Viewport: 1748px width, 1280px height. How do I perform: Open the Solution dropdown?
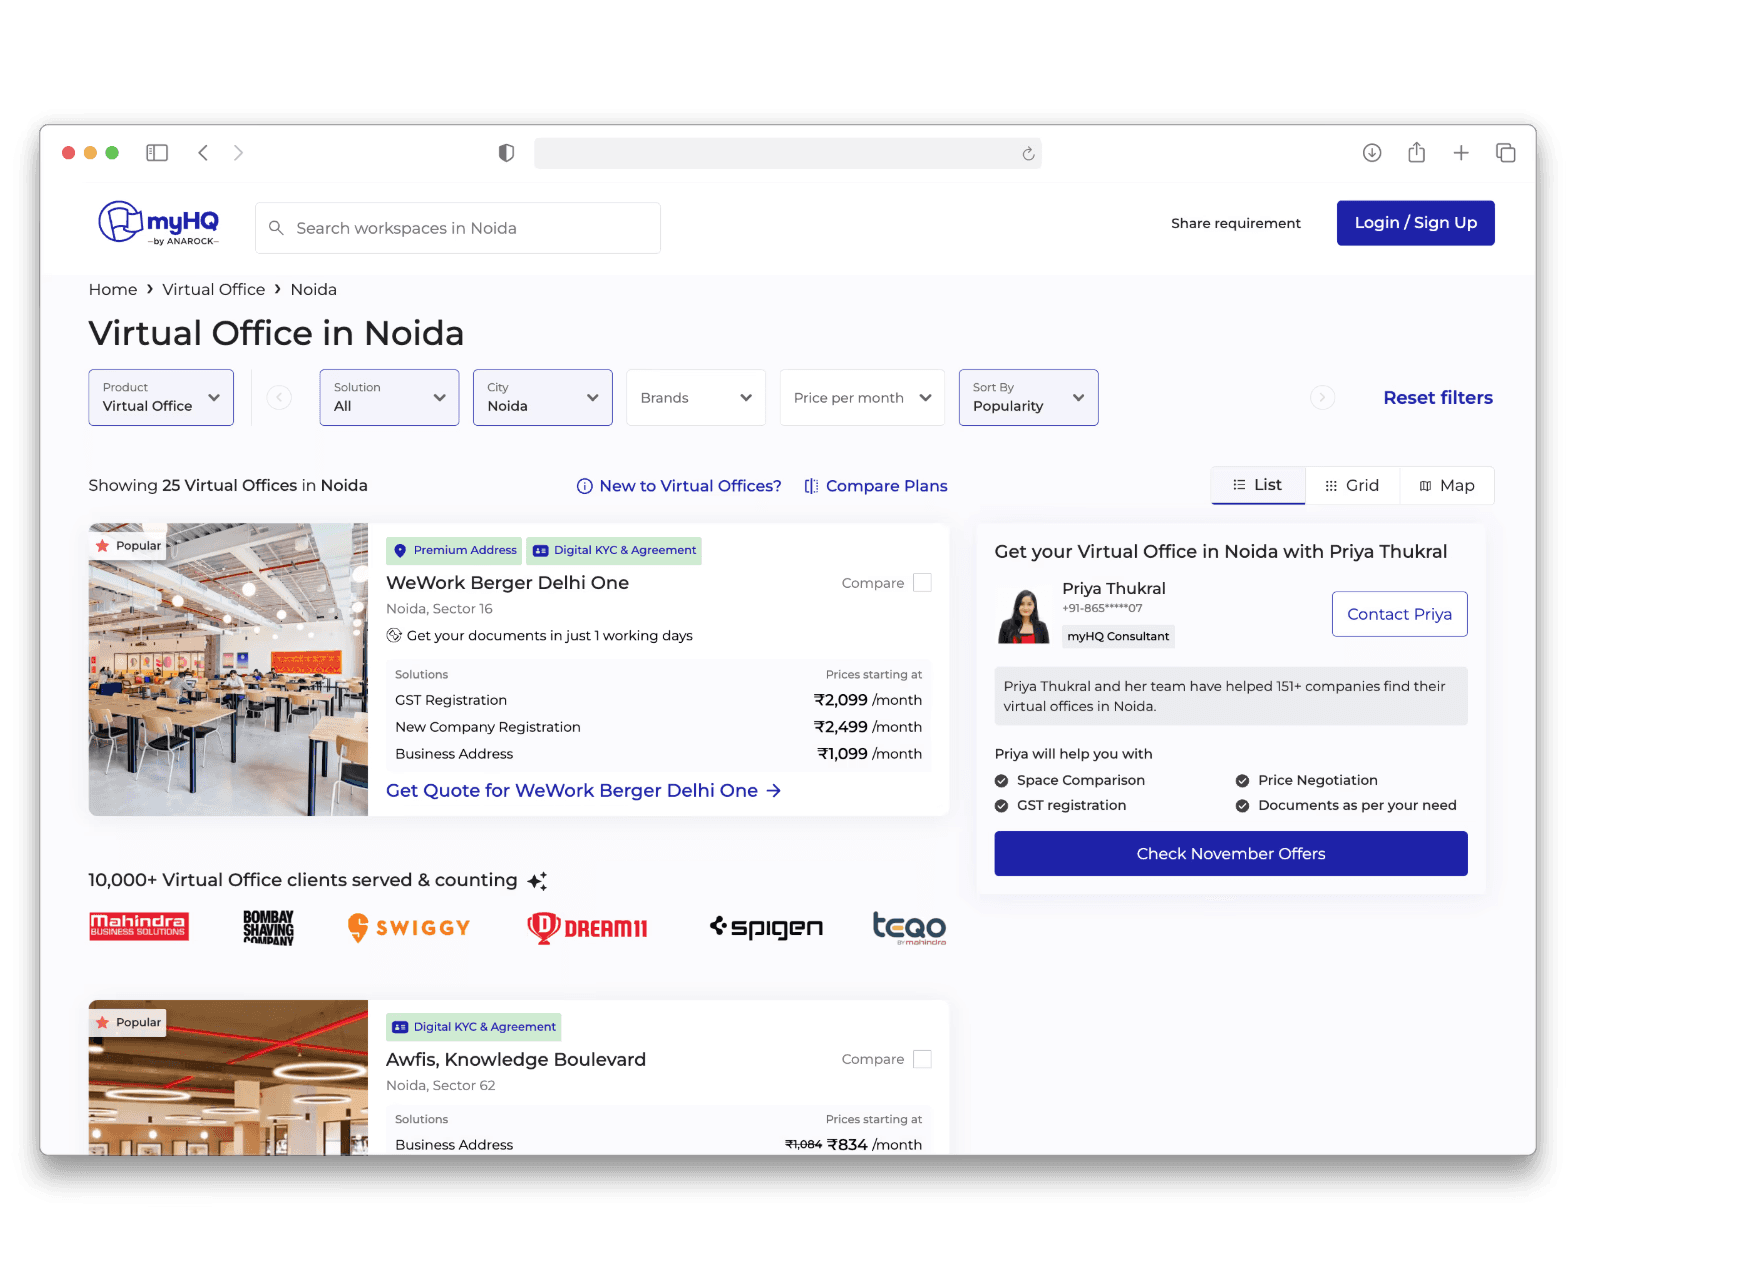(x=389, y=398)
